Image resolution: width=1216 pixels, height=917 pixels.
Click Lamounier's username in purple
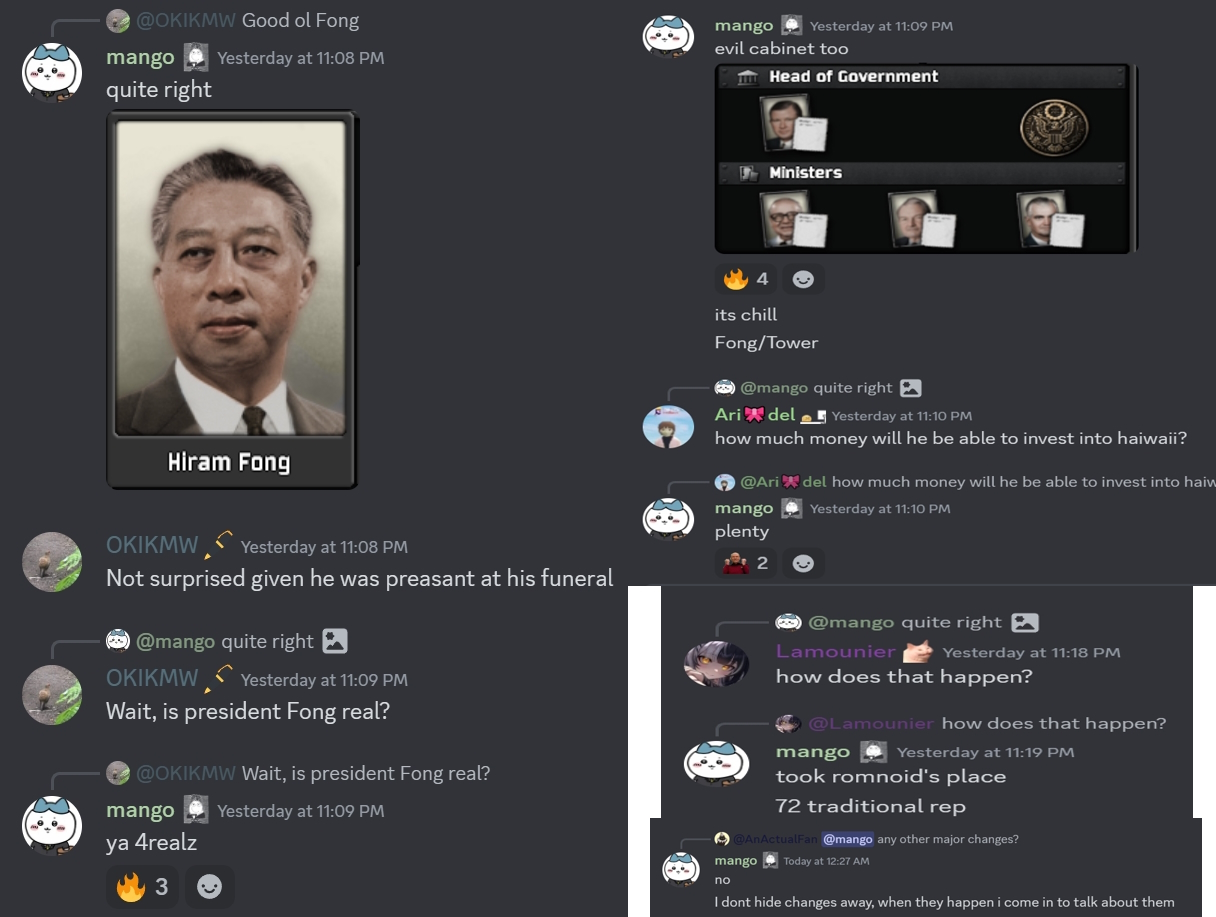836,652
